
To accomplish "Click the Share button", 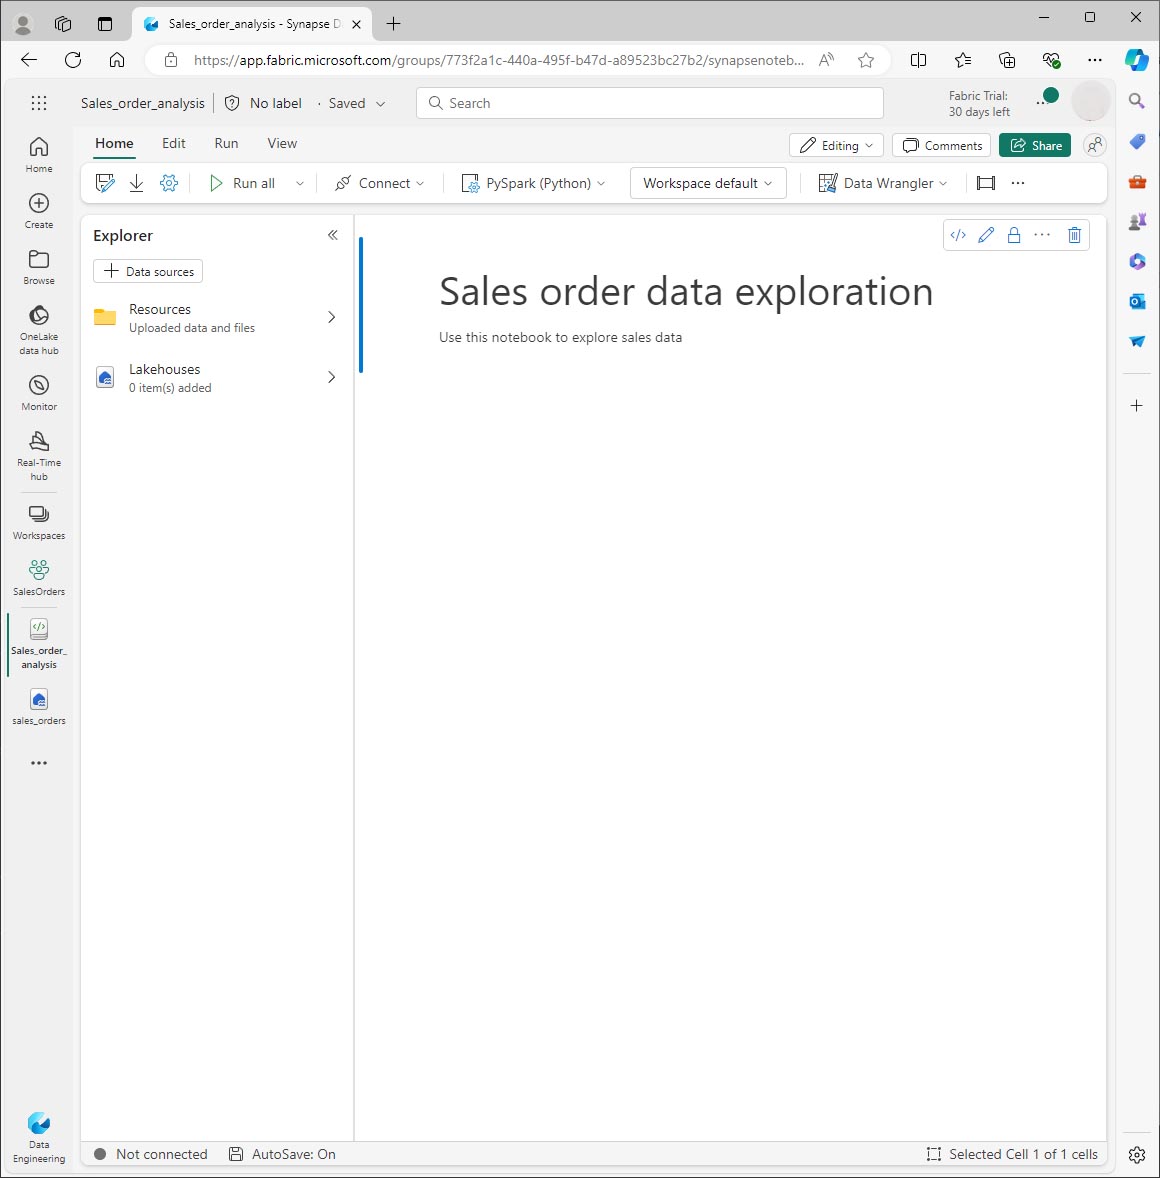I will pos(1035,145).
